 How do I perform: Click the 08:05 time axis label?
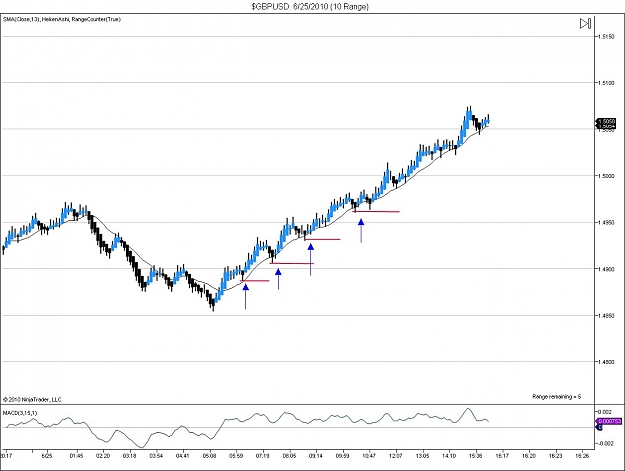click(x=289, y=455)
